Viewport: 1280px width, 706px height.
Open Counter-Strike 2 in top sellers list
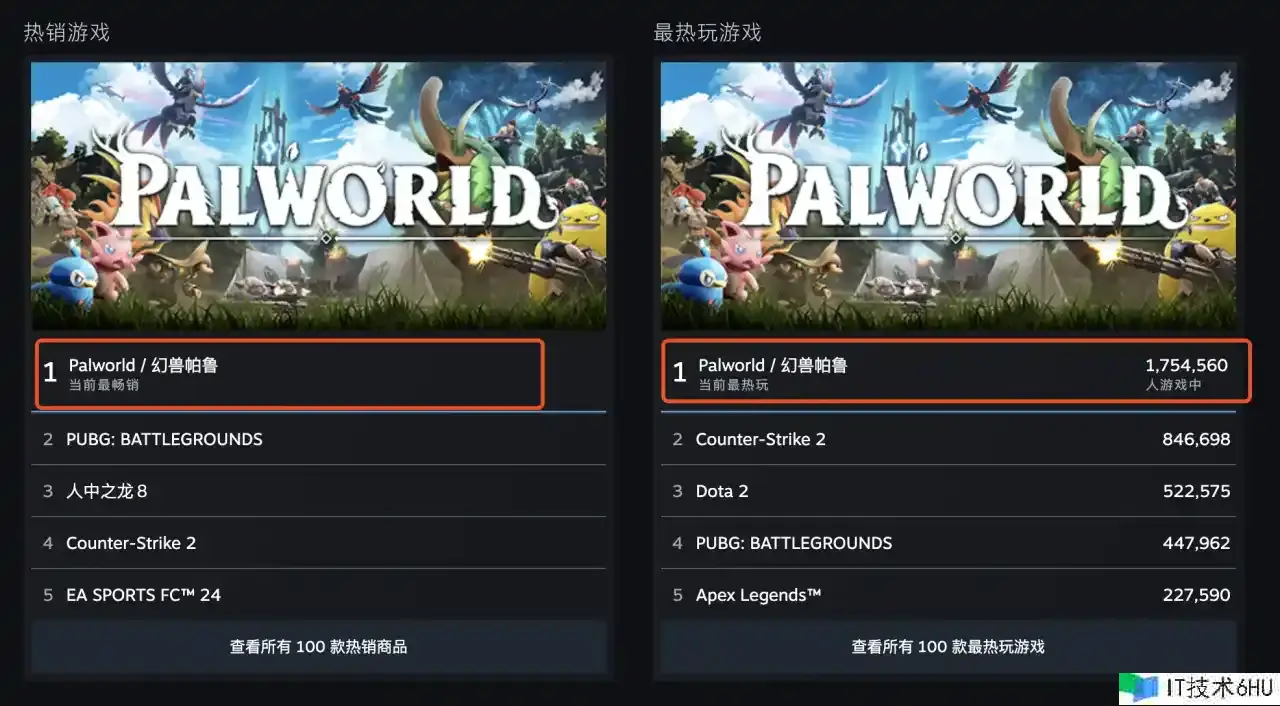coord(318,543)
